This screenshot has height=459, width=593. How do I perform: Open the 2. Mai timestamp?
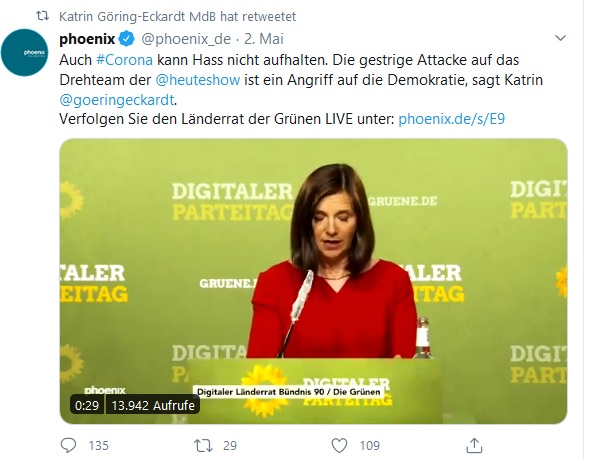[264, 39]
